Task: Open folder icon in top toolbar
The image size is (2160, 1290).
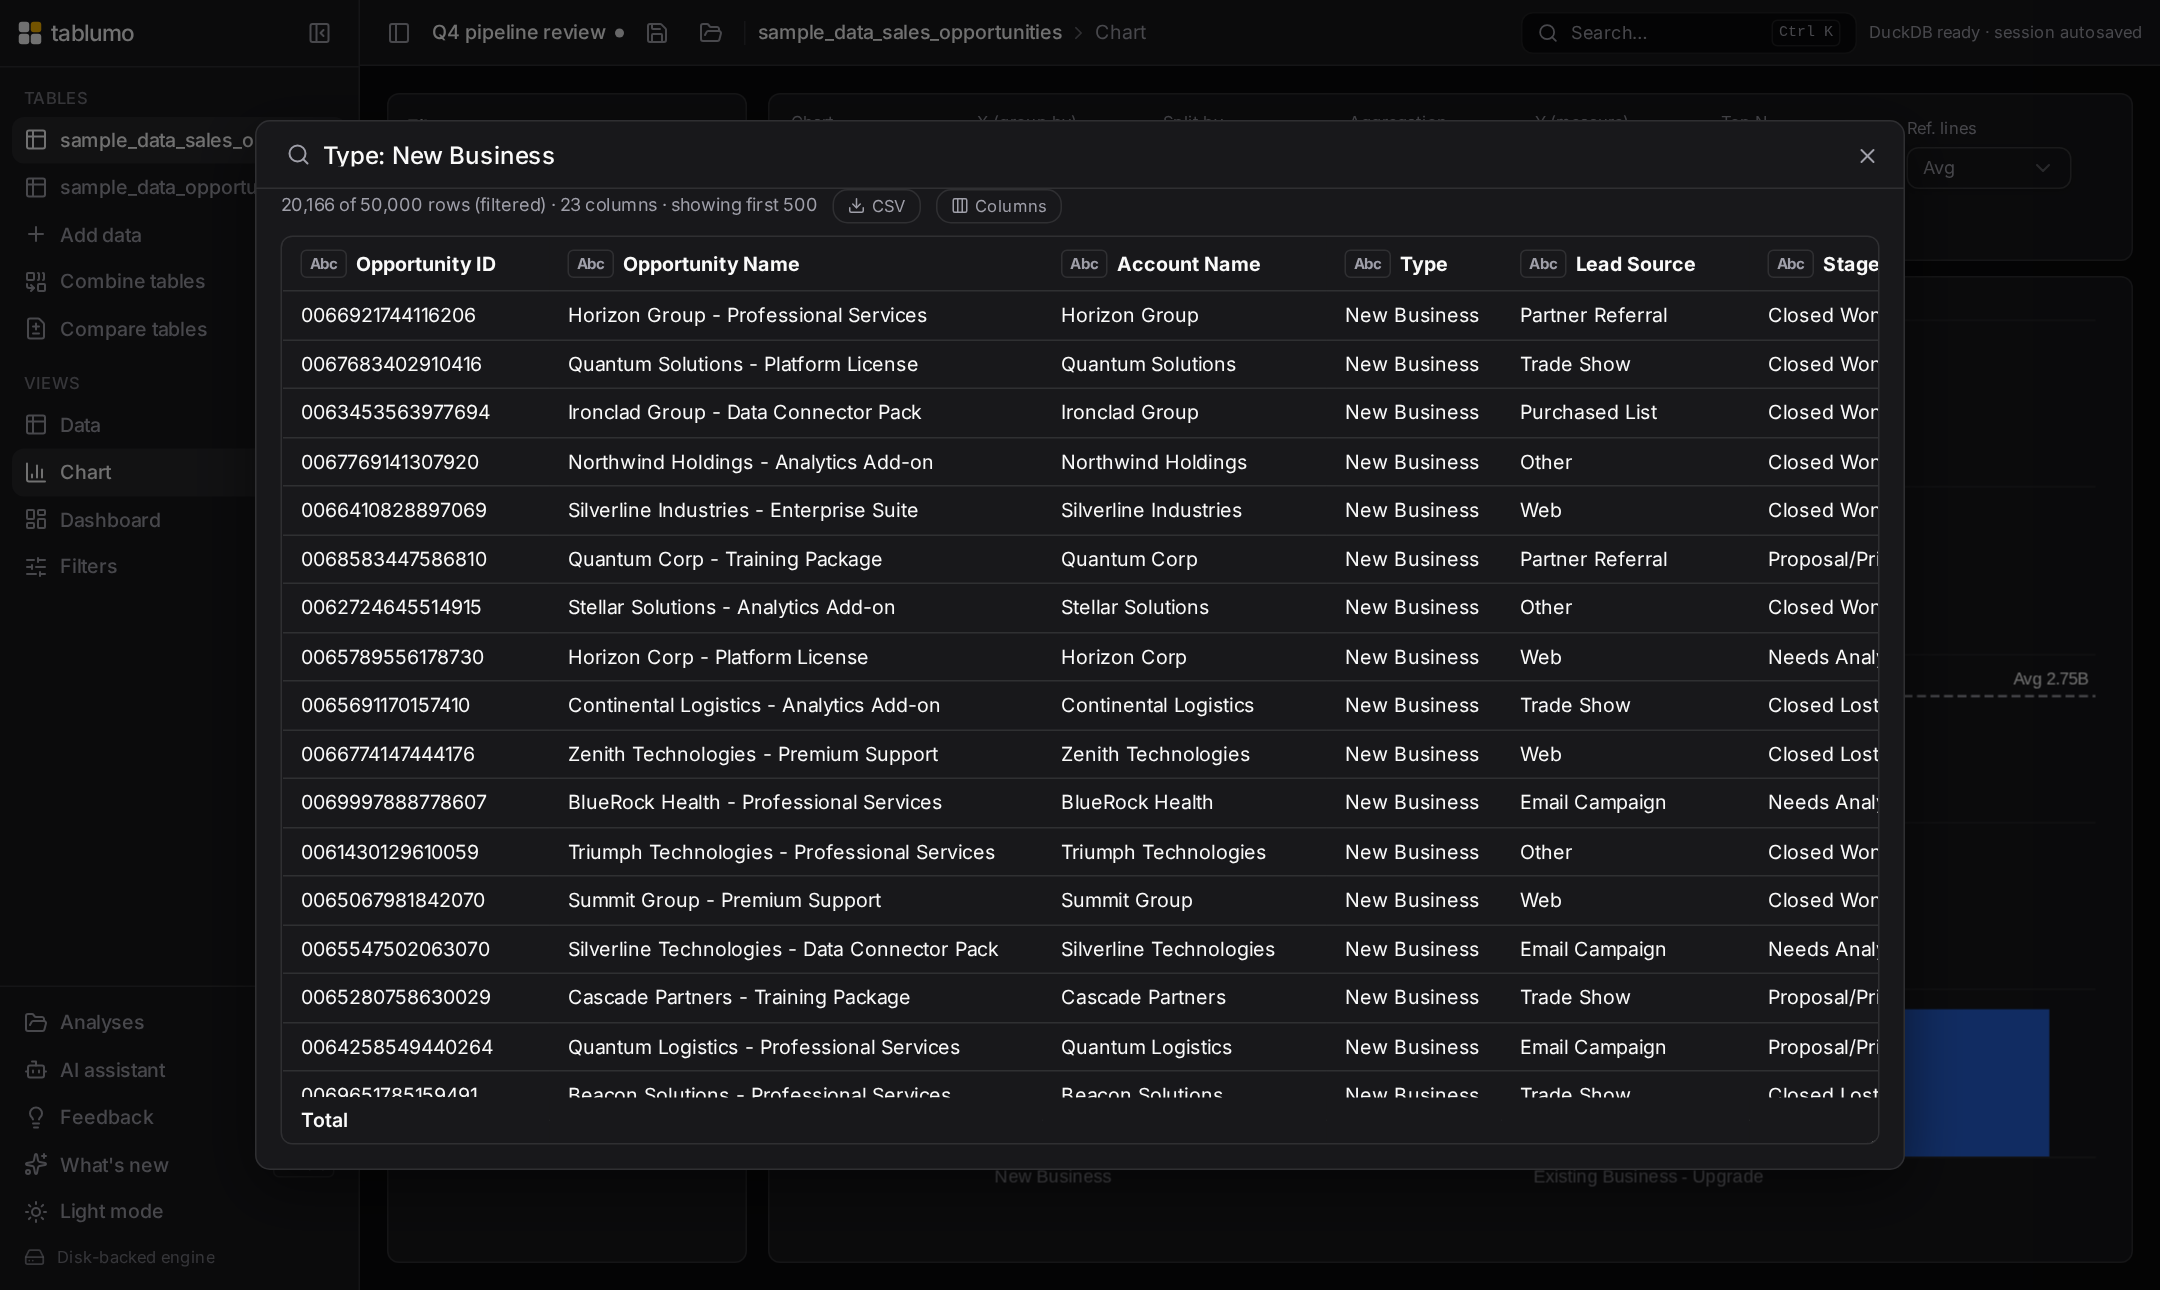Action: coord(711,33)
